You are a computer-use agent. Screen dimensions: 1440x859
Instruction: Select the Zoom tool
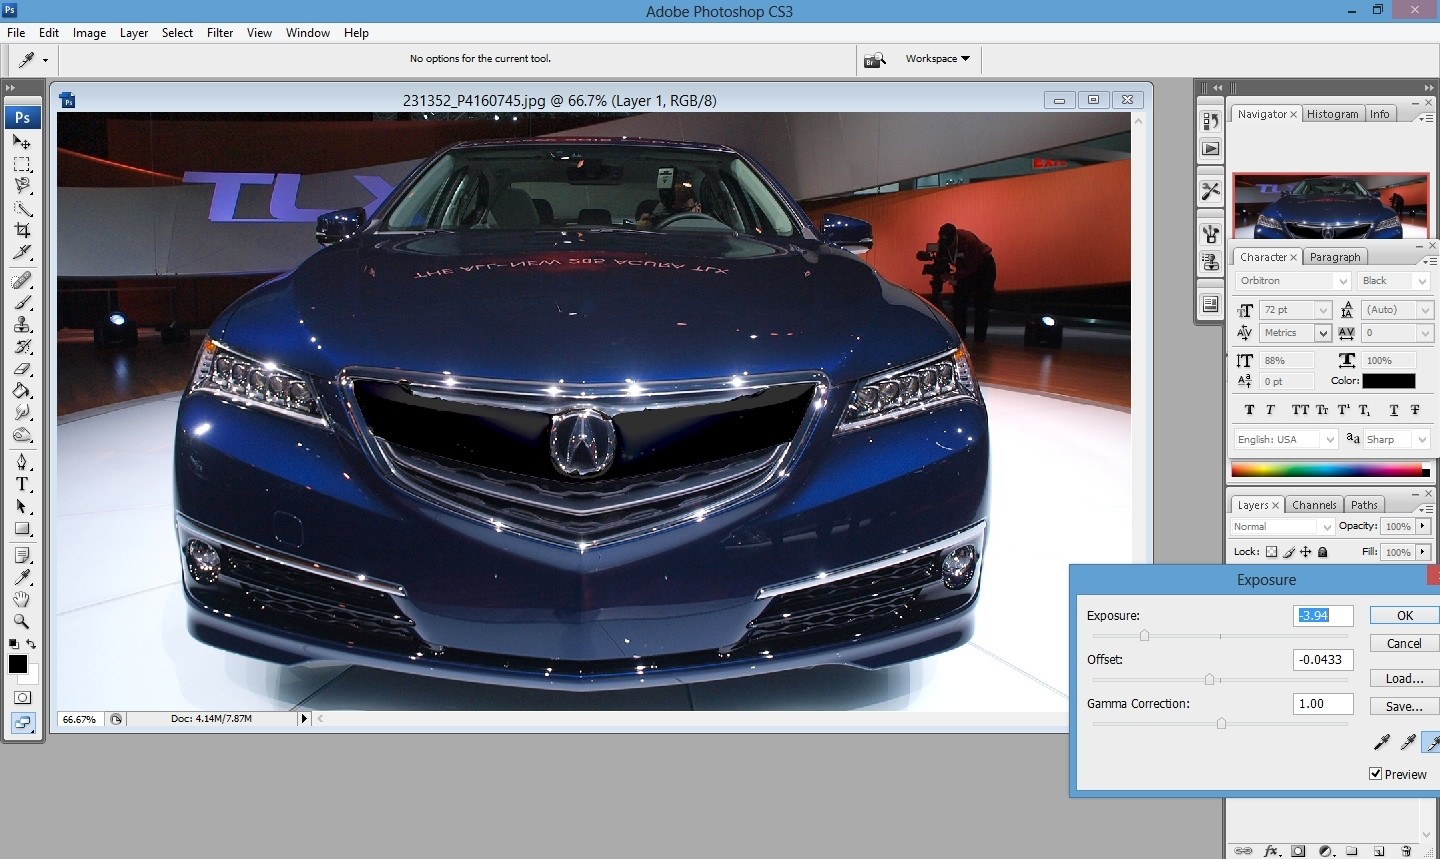(22, 621)
